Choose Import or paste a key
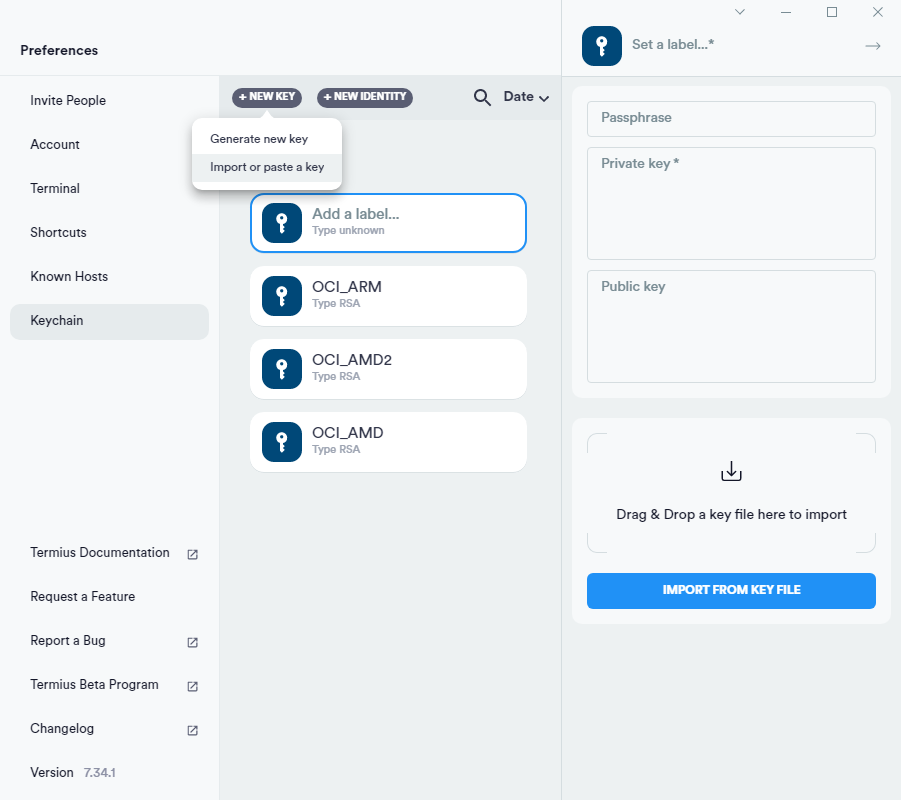This screenshot has width=901, height=800. (267, 167)
